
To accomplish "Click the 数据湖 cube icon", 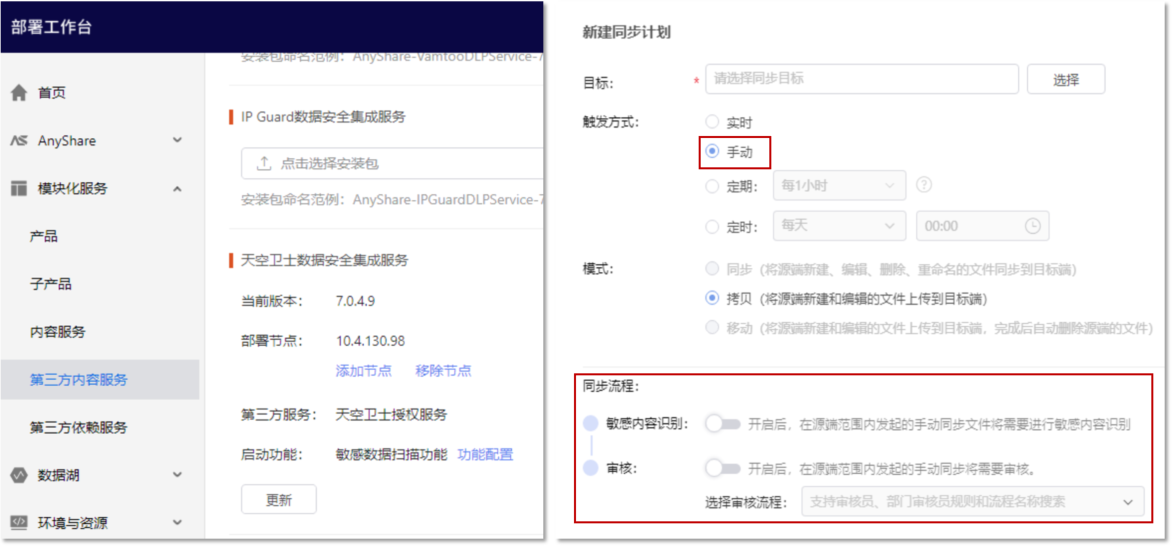I will click(x=19, y=475).
